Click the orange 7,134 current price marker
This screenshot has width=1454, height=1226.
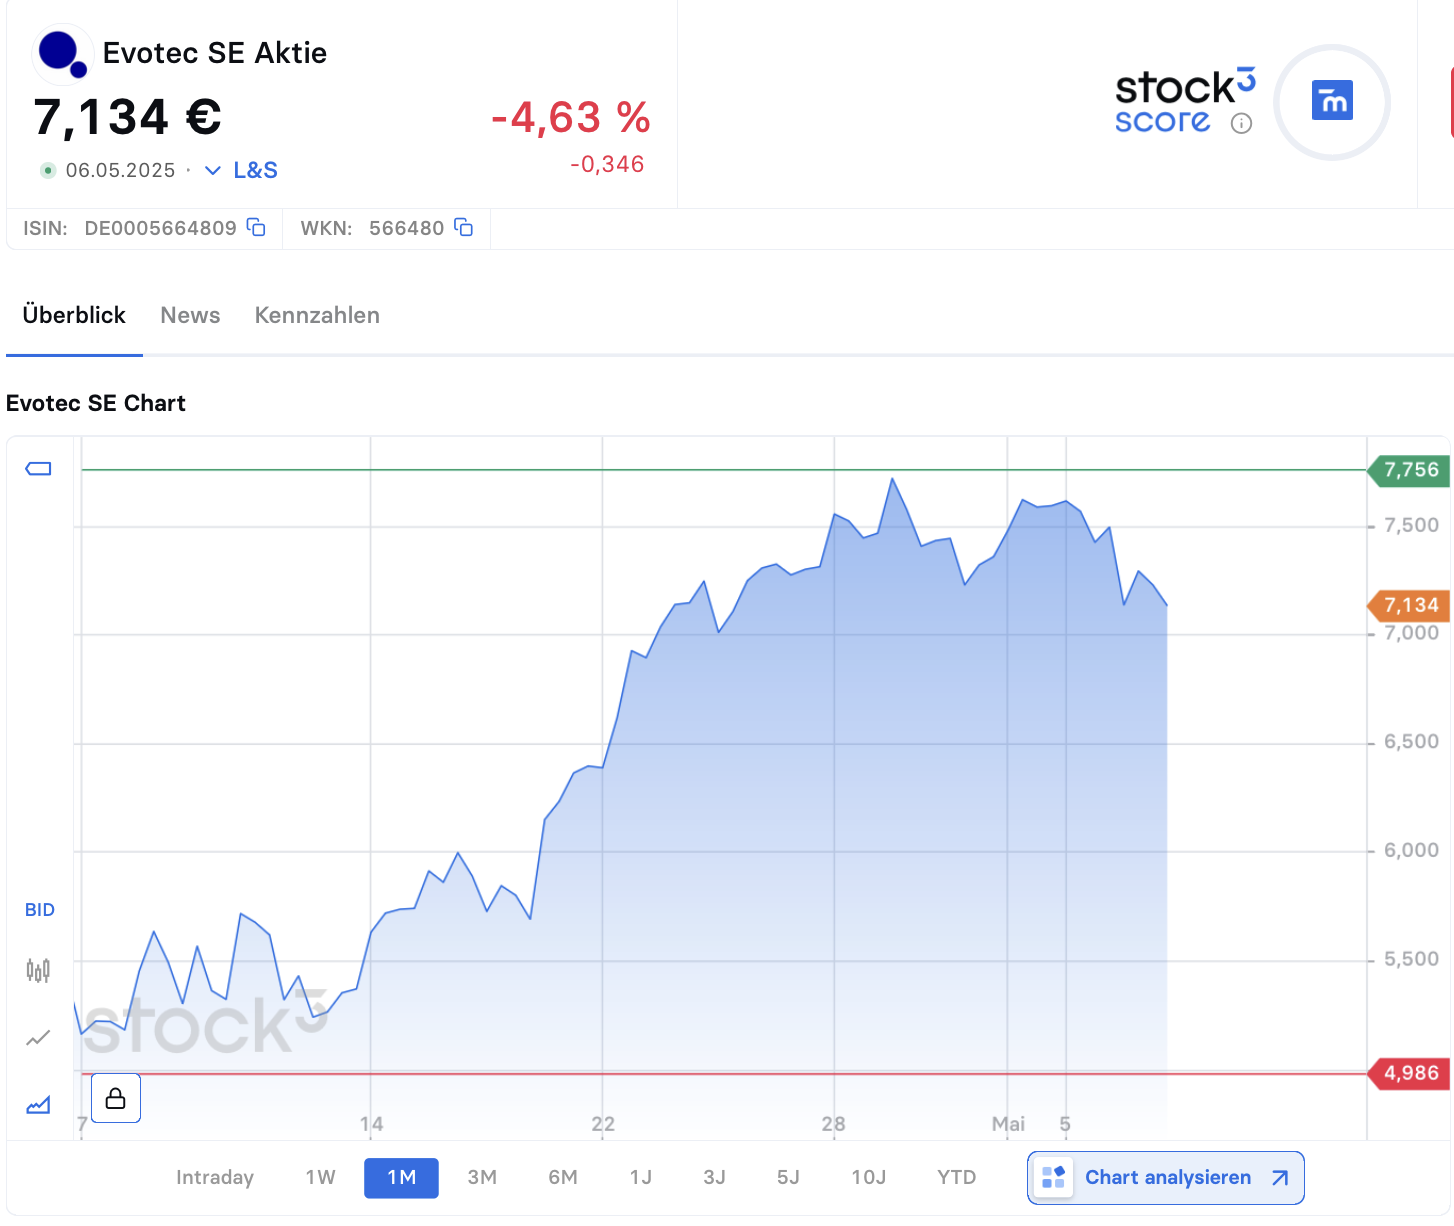tap(1408, 605)
